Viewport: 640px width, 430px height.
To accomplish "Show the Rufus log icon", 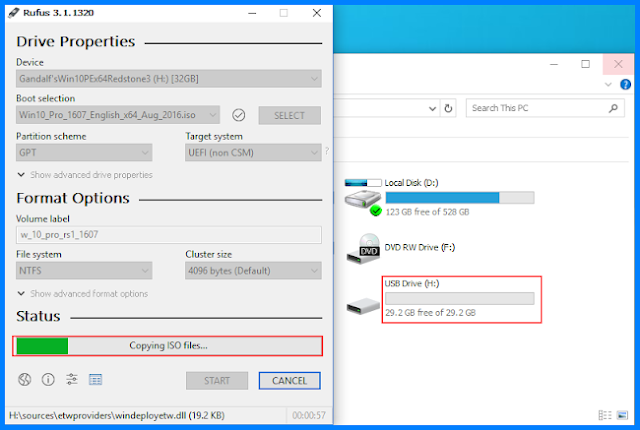I will coord(96,380).
